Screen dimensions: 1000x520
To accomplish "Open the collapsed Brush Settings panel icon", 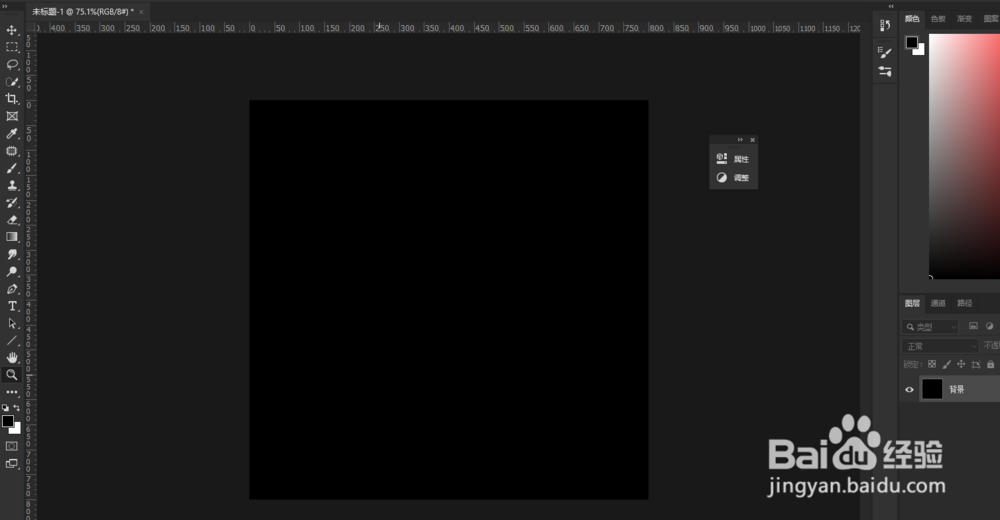I will point(885,71).
